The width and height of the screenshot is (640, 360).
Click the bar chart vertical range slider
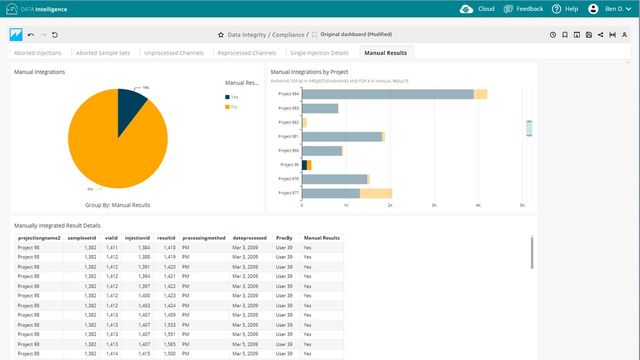pos(529,128)
